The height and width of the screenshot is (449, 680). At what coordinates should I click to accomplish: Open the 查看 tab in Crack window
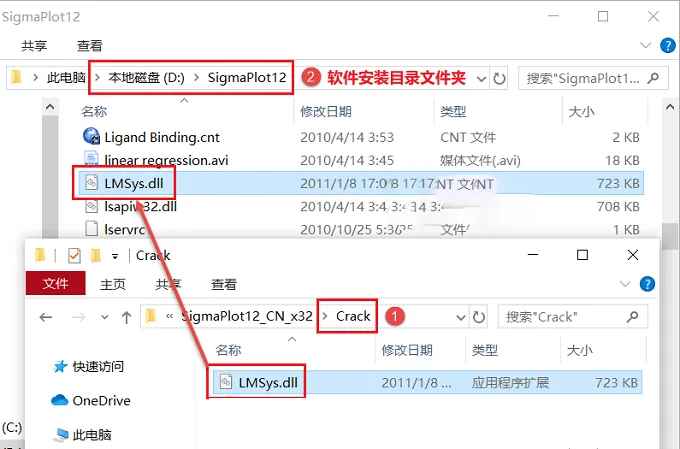coord(224,285)
